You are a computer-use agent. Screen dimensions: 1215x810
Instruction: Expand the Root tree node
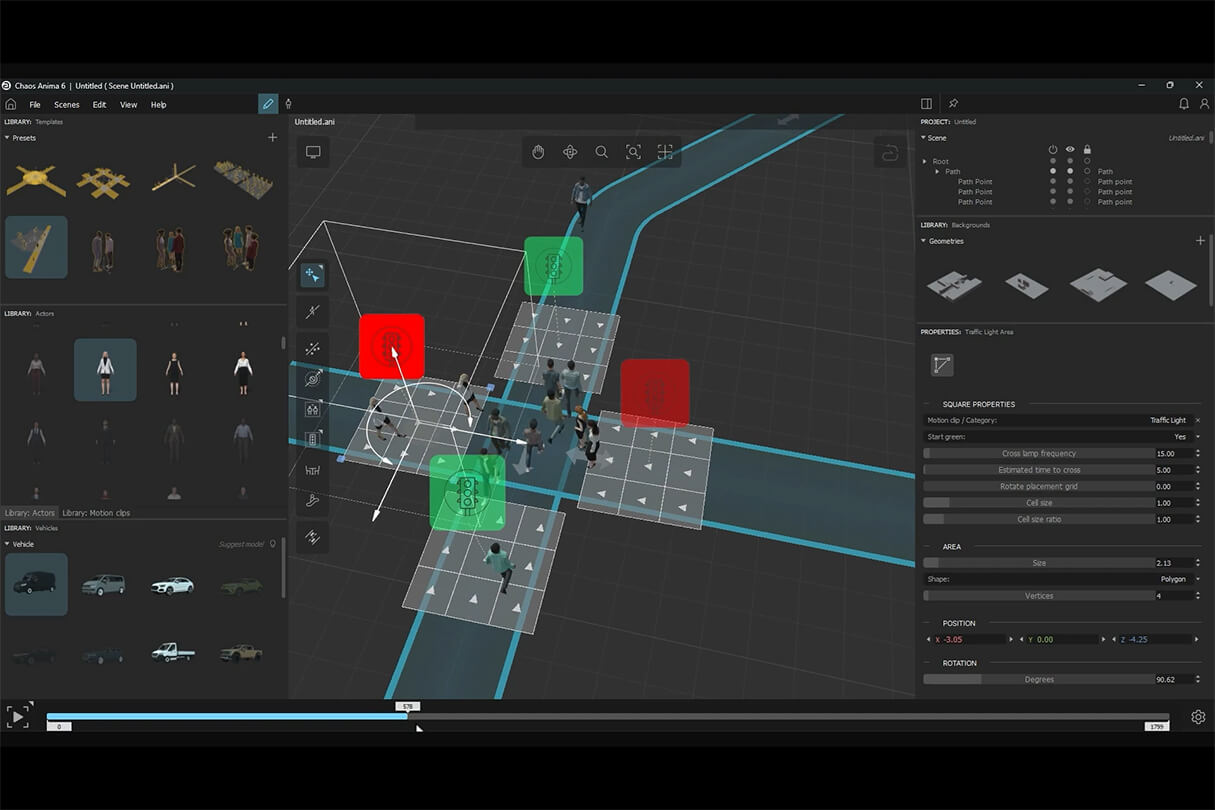[x=925, y=161]
